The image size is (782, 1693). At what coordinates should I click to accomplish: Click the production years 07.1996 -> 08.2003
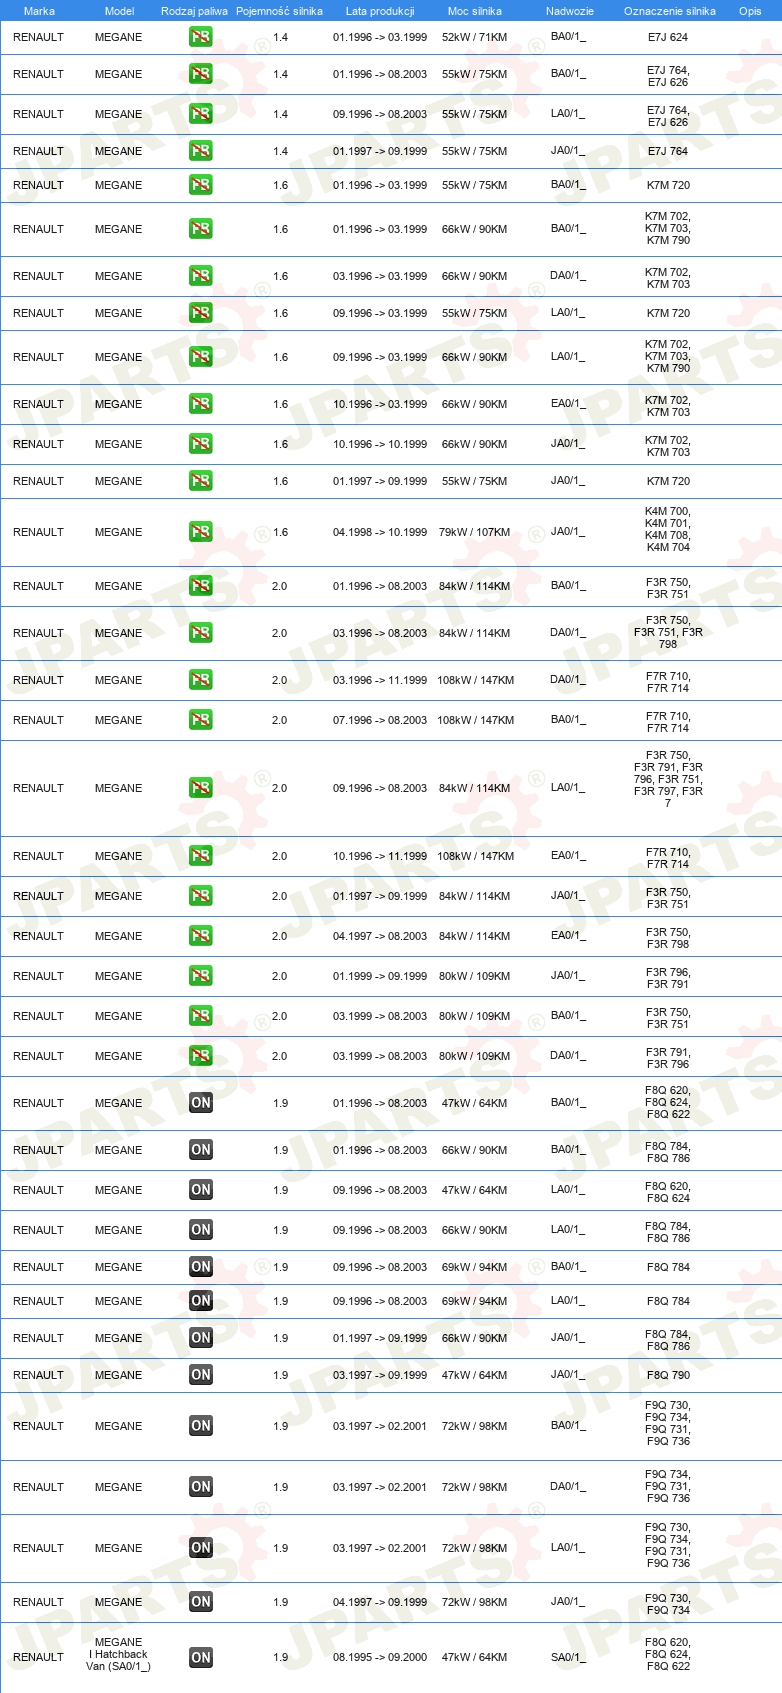click(380, 720)
